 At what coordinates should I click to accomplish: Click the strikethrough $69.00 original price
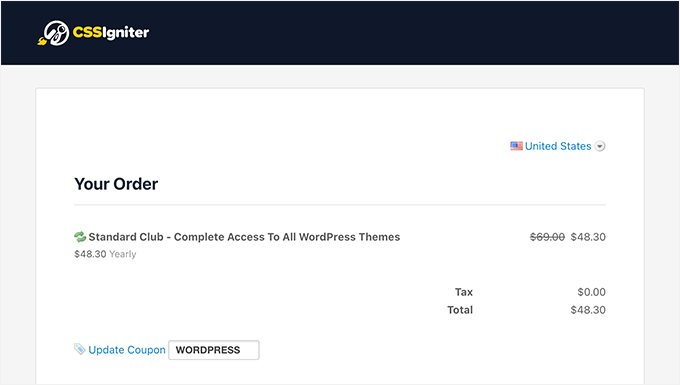[x=547, y=237]
